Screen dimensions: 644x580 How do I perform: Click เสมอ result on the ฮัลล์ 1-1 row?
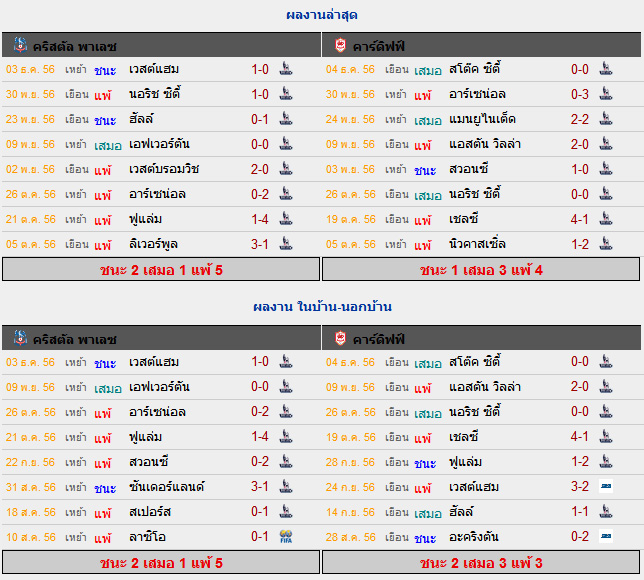click(x=428, y=513)
